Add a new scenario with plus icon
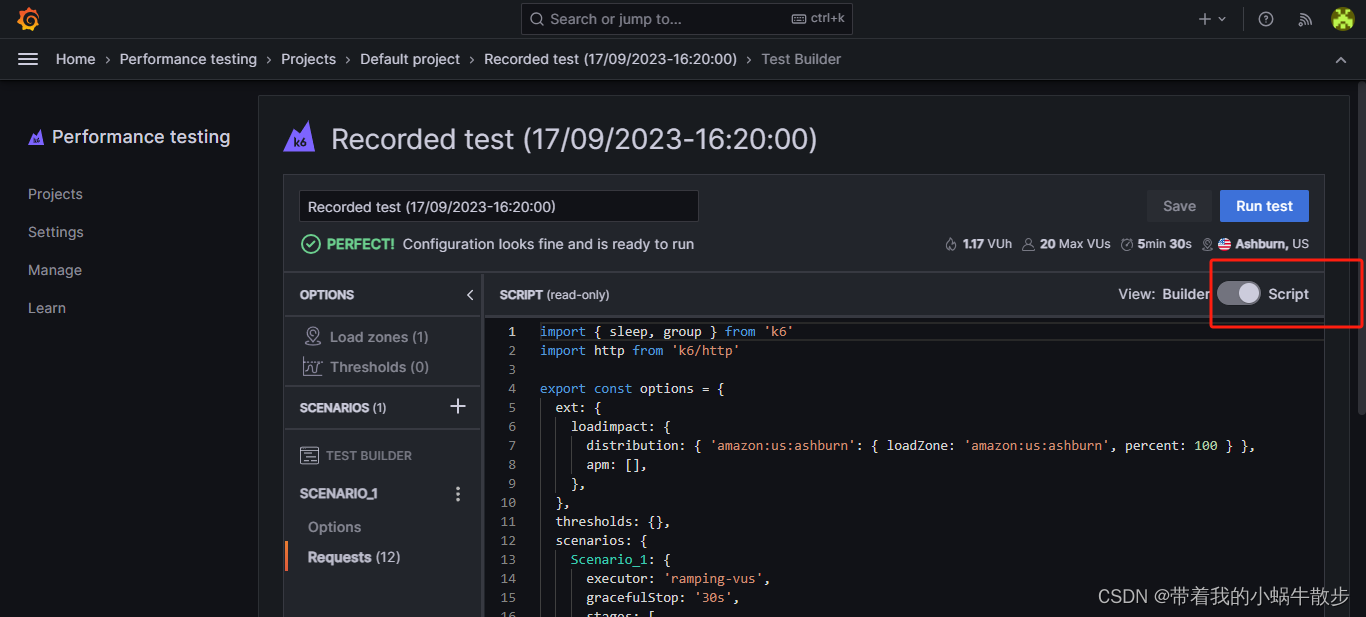 click(458, 406)
